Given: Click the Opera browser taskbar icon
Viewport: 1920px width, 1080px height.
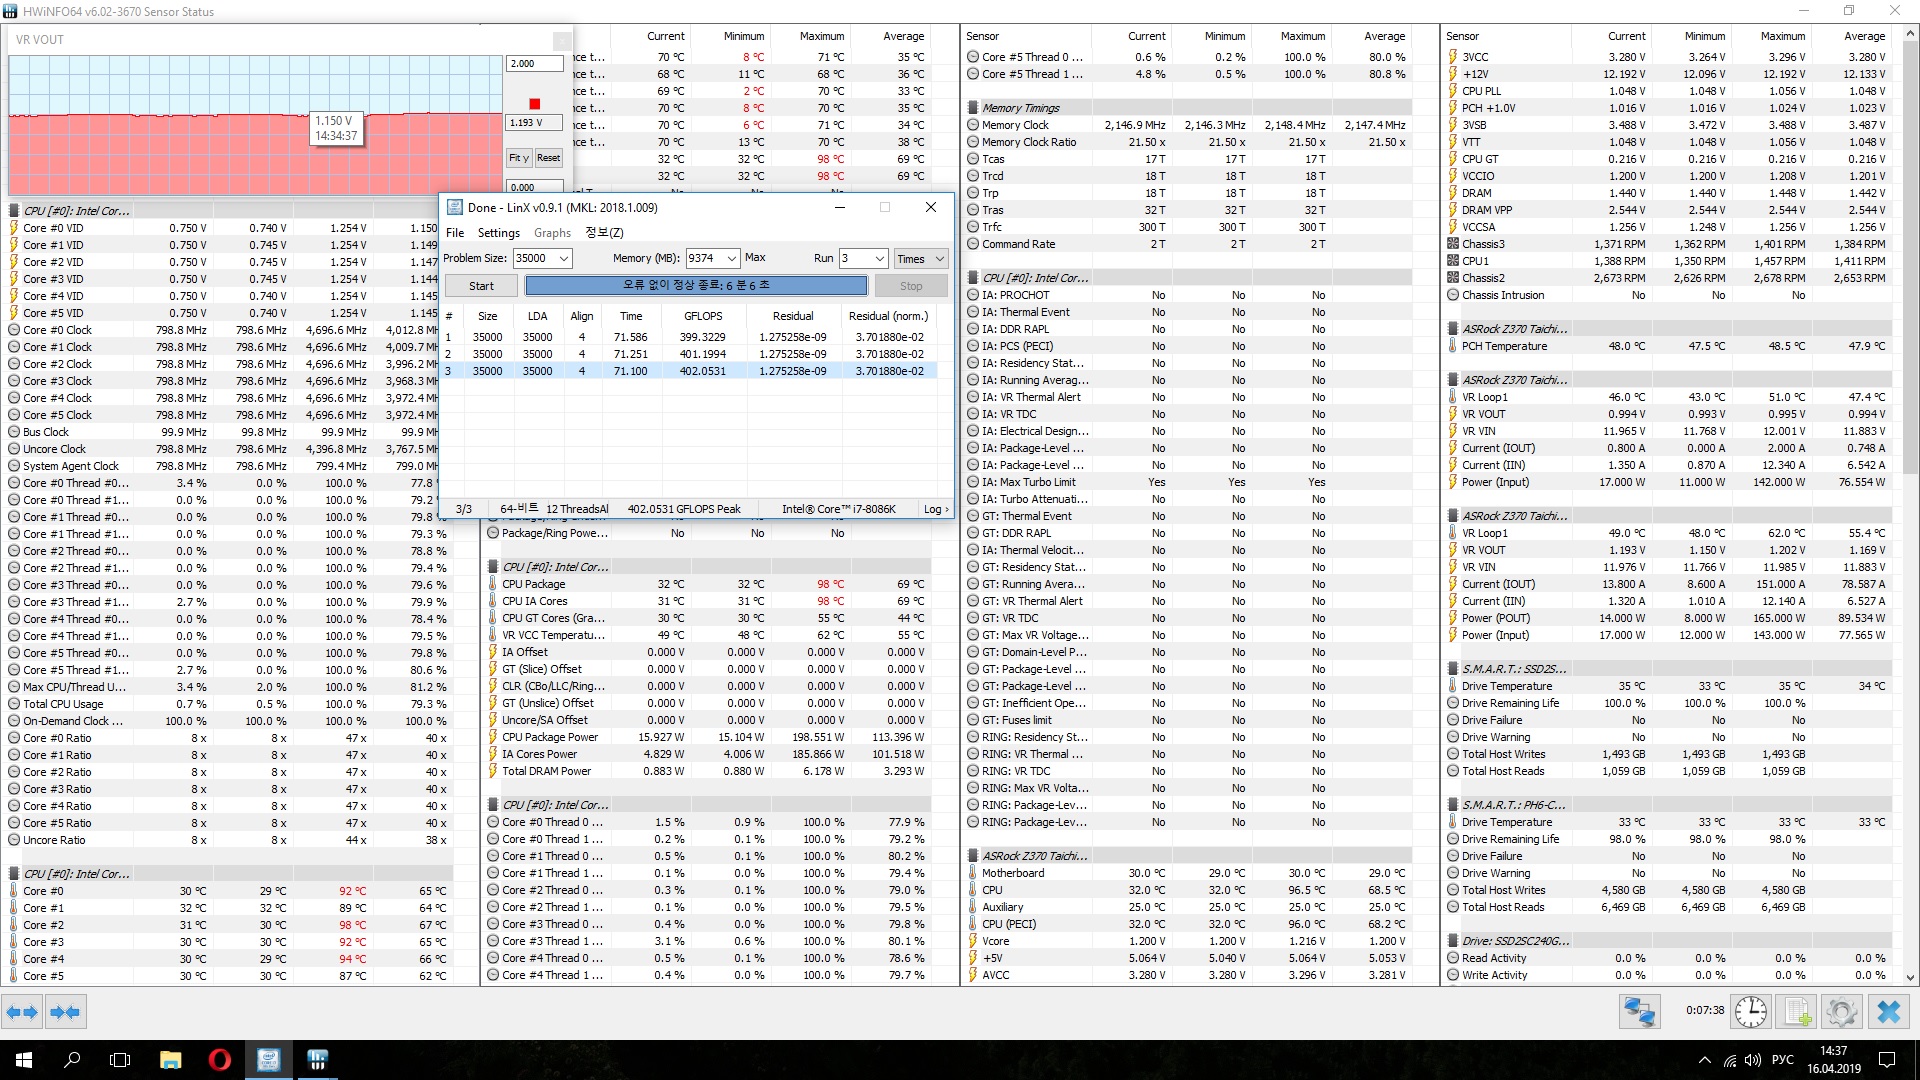Looking at the screenshot, I should point(219,1060).
